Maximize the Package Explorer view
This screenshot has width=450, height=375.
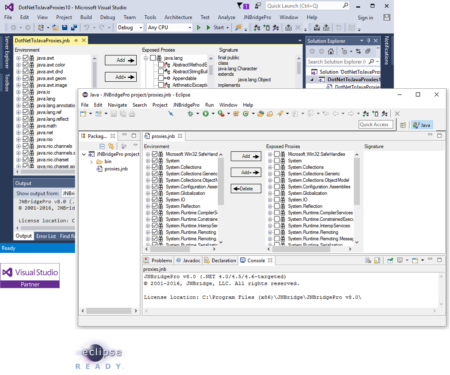[134, 136]
